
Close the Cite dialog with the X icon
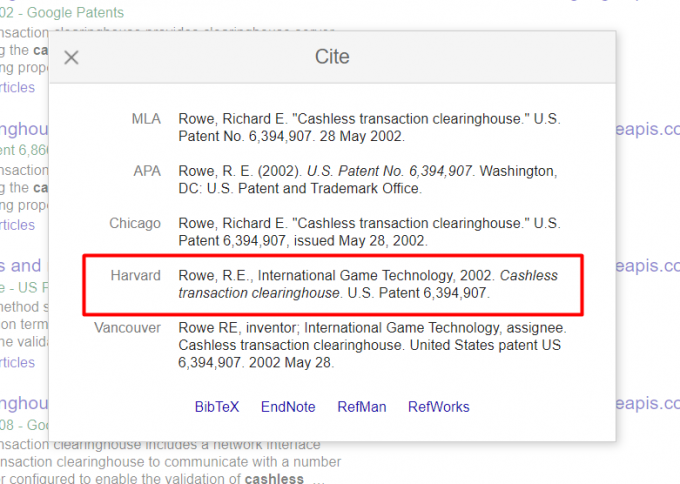point(71,57)
